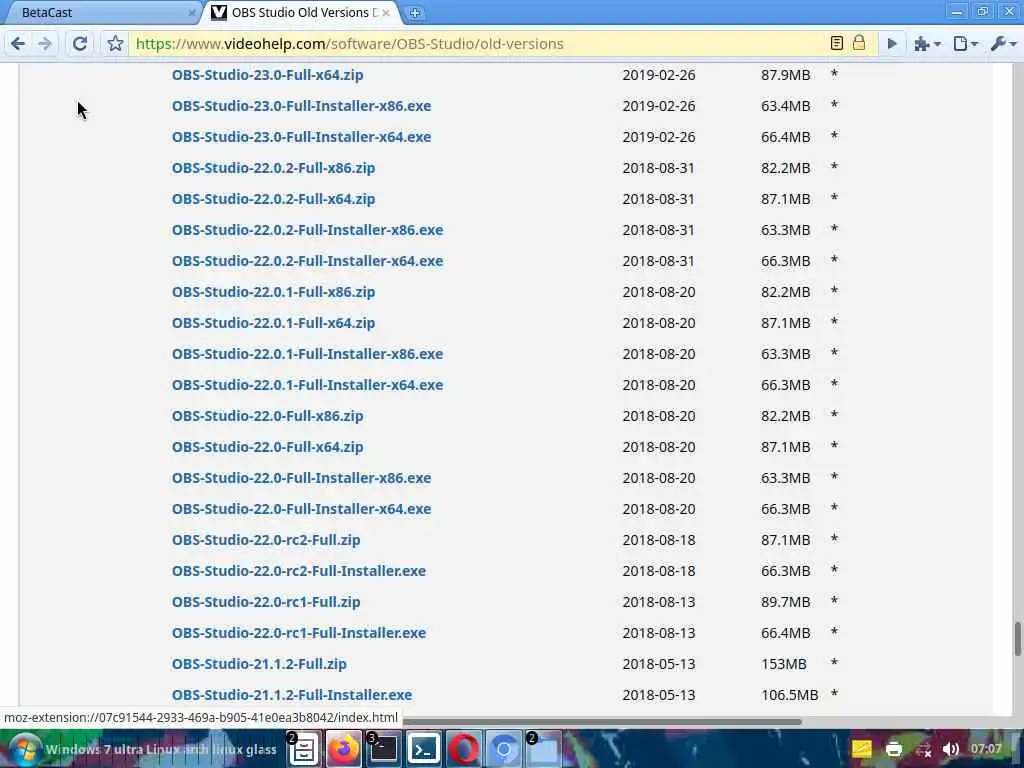
Task: Open the wrench settings menu
Action: 1002,44
